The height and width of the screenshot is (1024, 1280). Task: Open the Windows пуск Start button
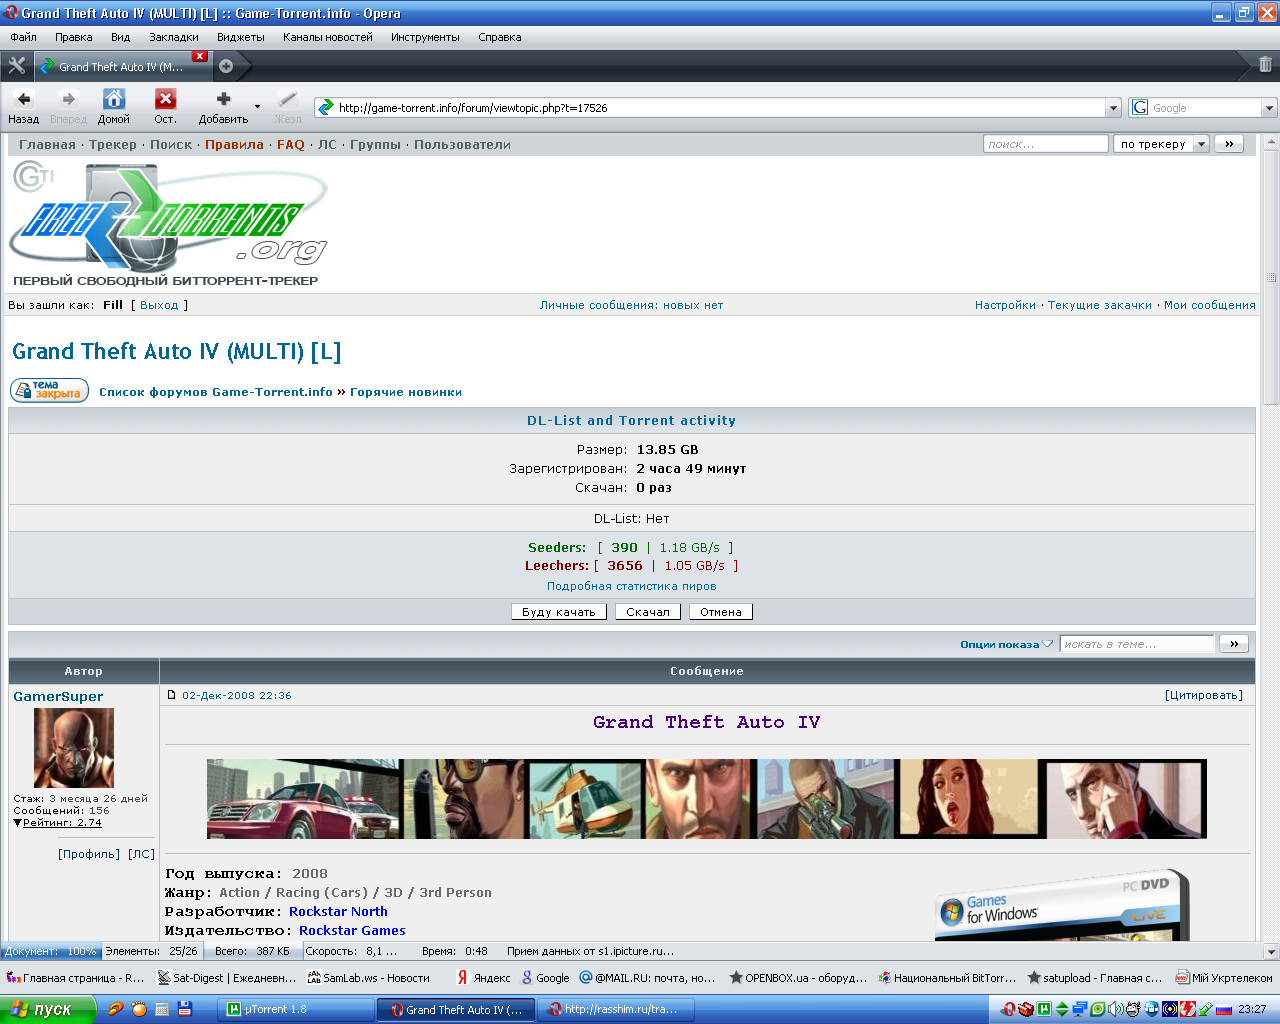click(48, 1009)
